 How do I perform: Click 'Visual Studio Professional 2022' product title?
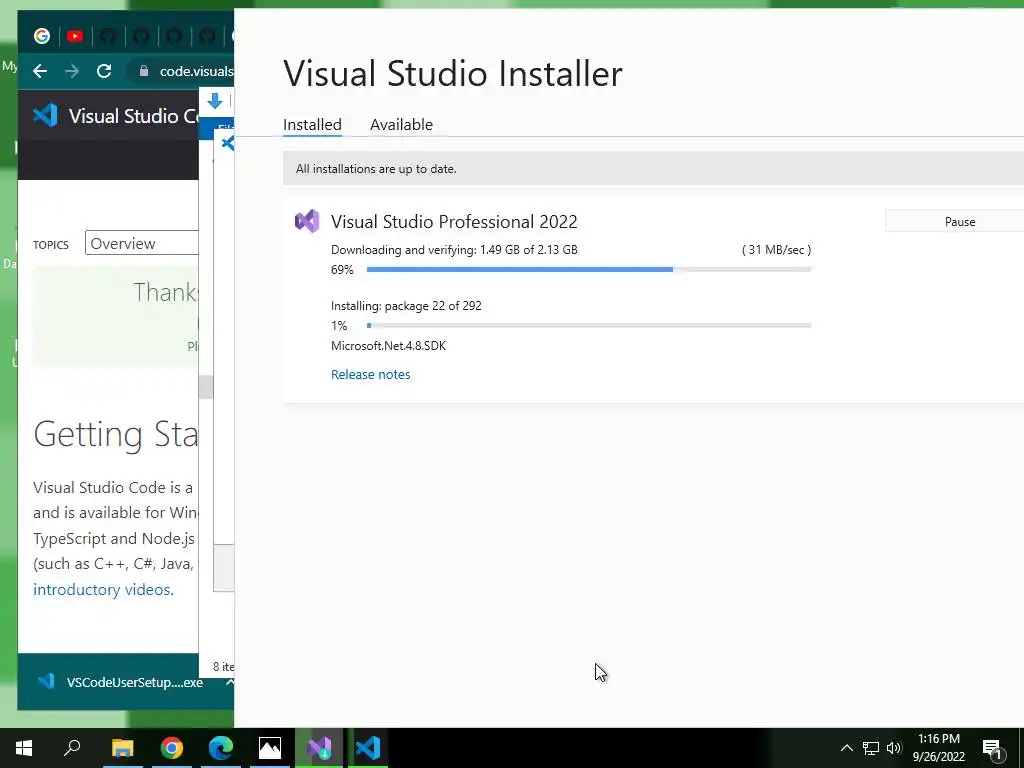[x=454, y=221]
